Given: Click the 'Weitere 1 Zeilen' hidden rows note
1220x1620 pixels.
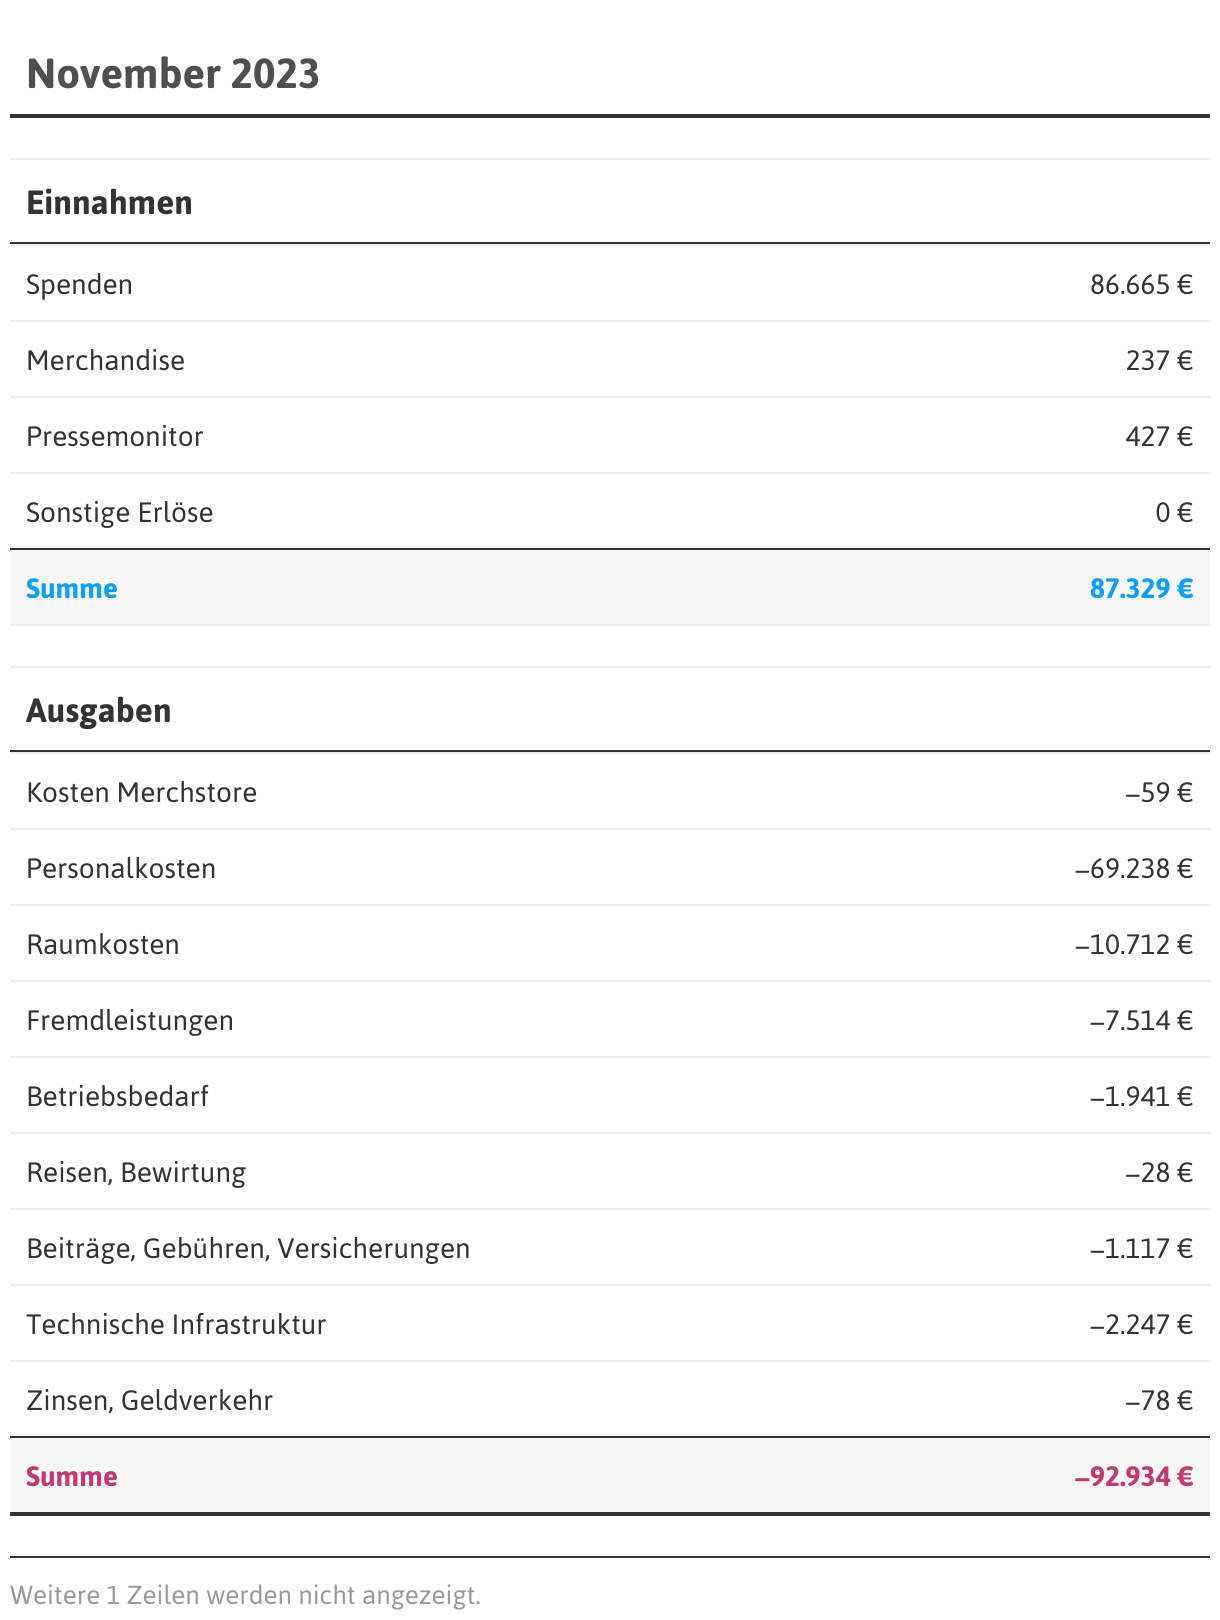Looking at the screenshot, I should coord(245,1594).
